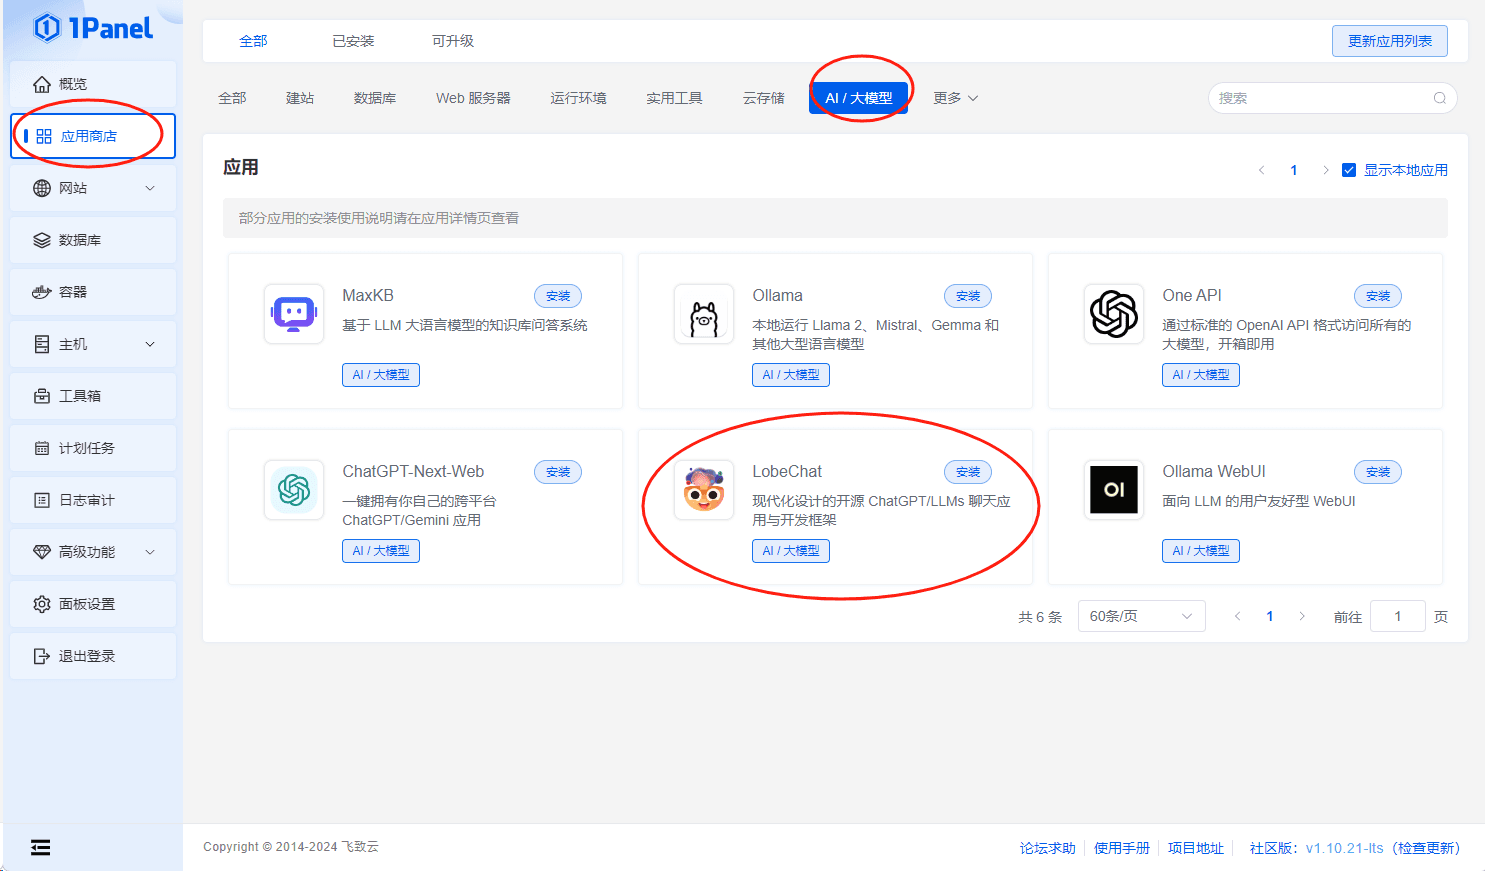Select the 数据库 category tab
The image size is (1485, 871).
coord(375,98)
